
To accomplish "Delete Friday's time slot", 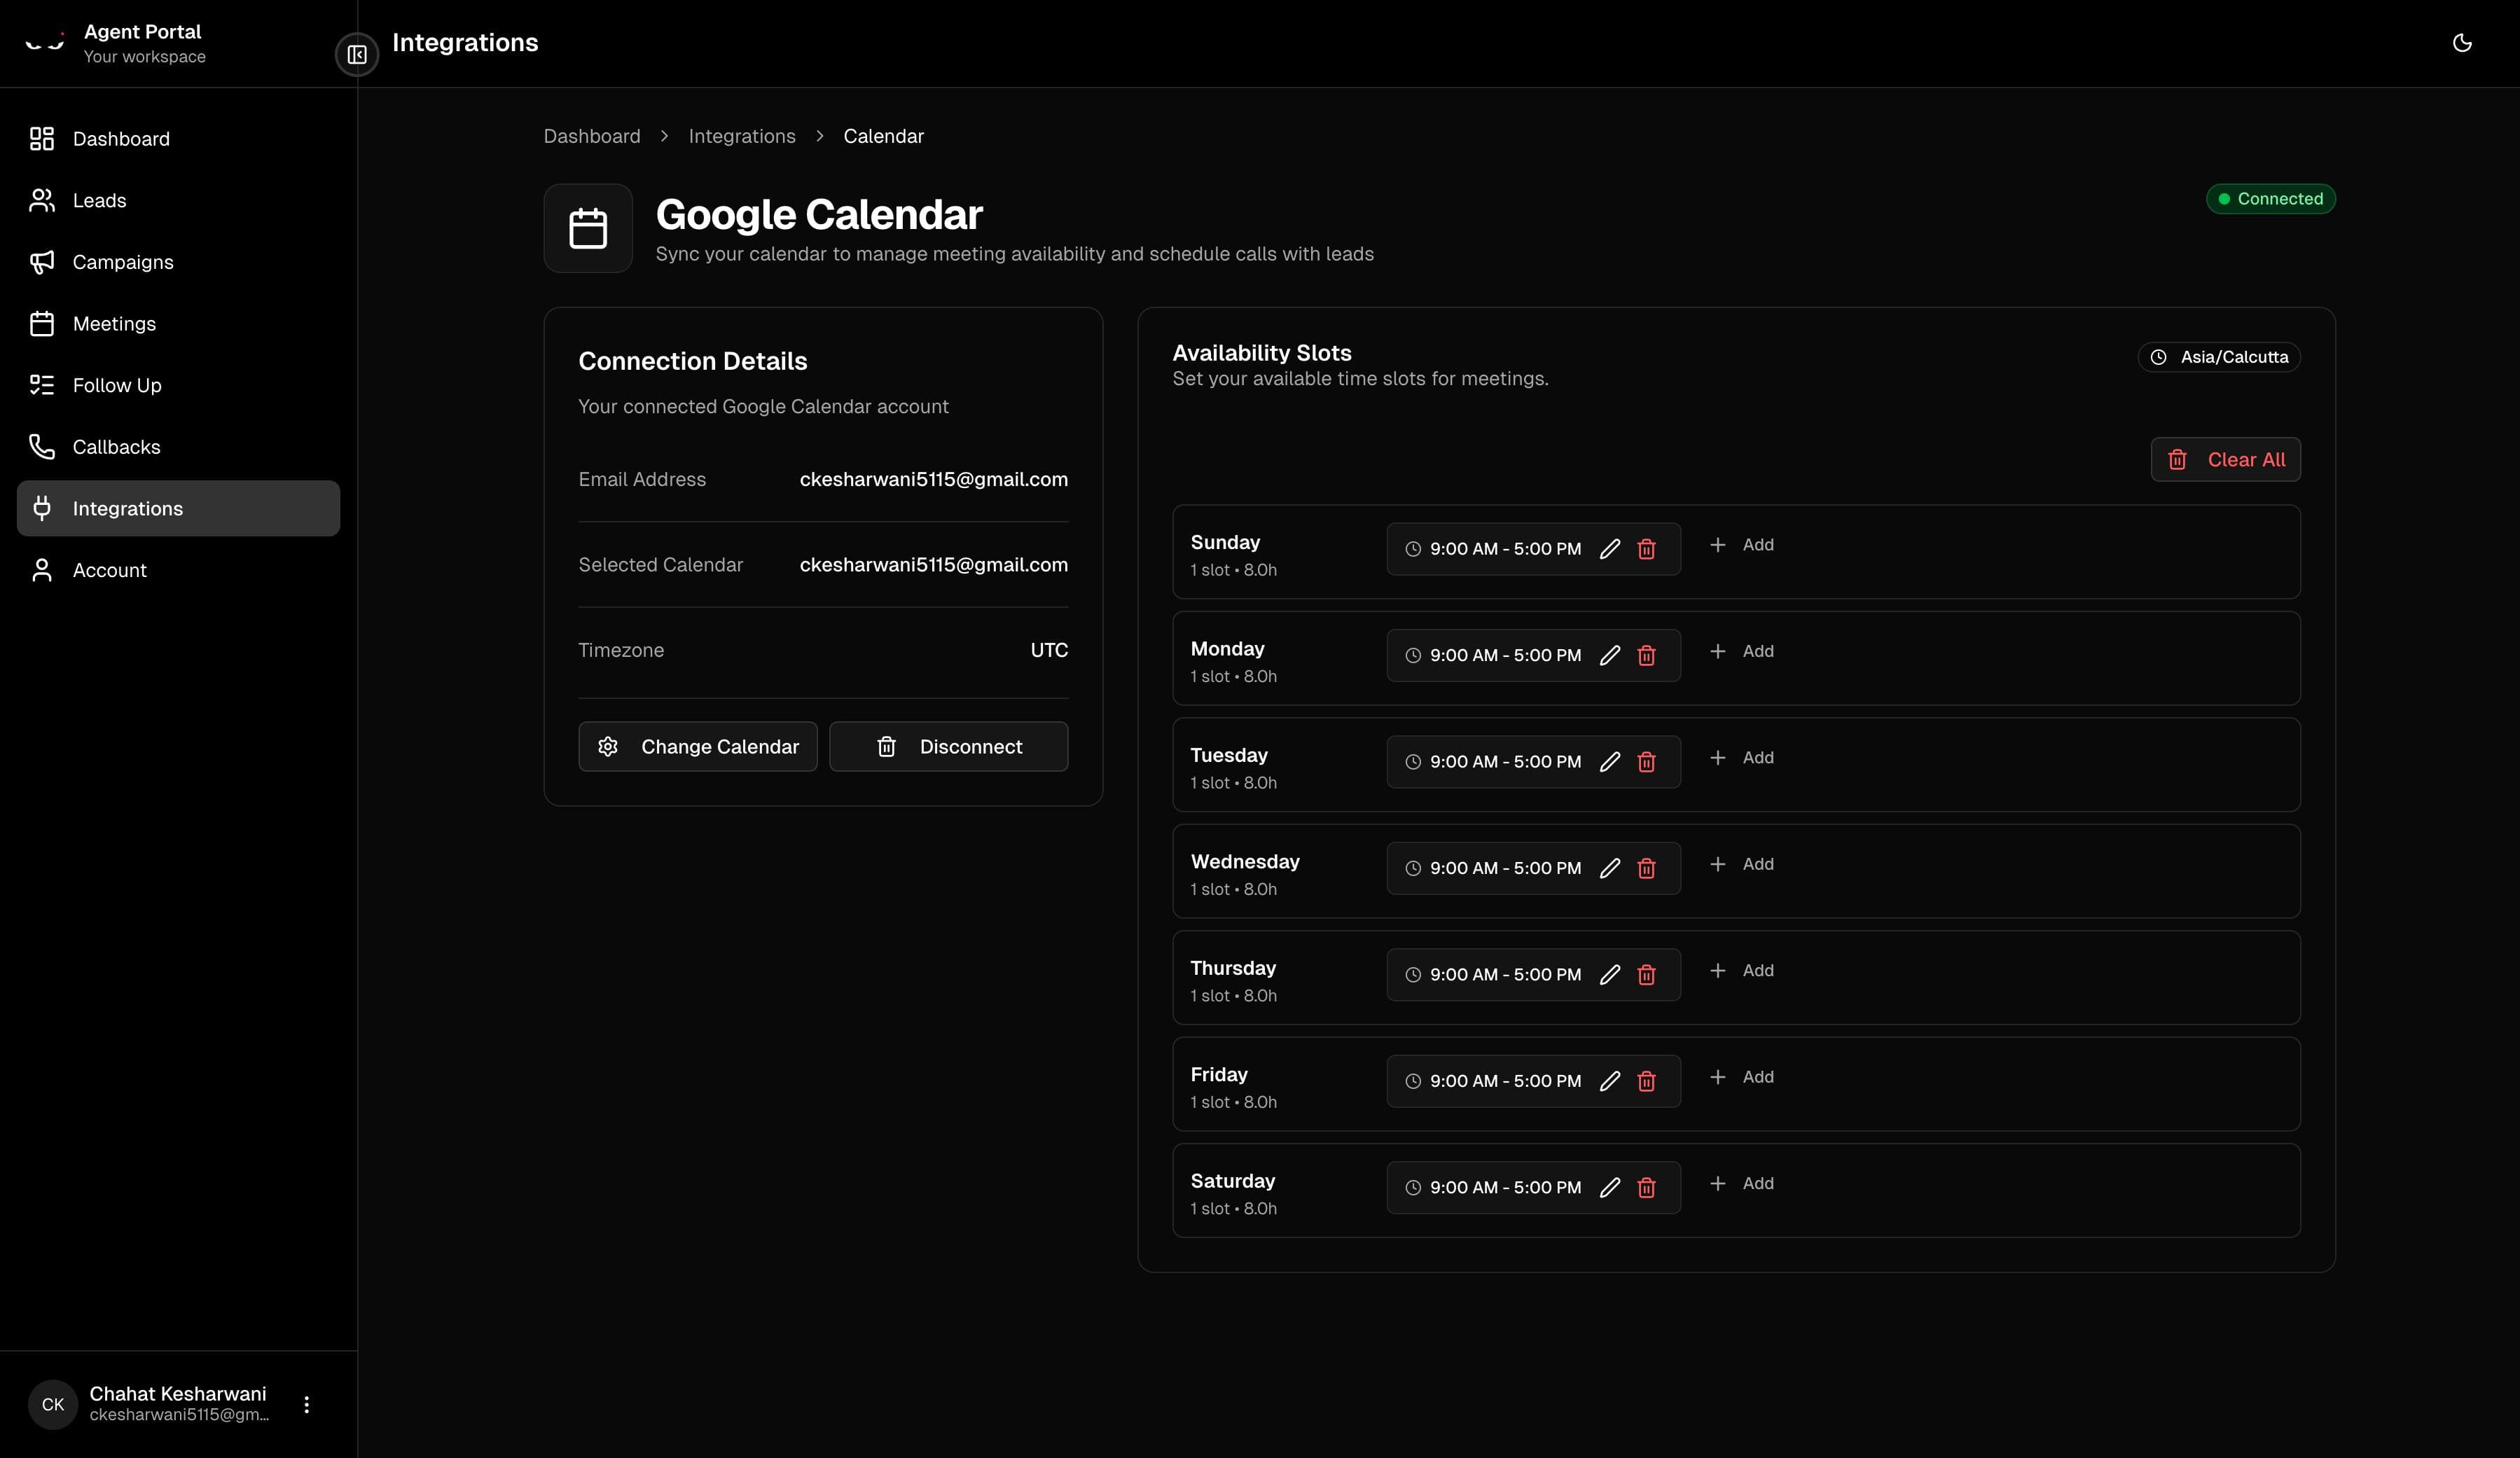I will click(1647, 1081).
